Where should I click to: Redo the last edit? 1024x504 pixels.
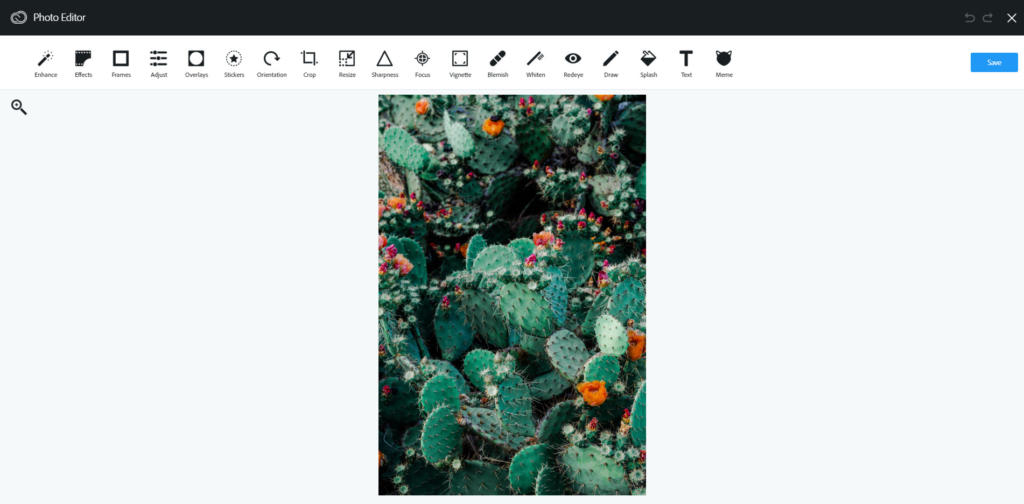tap(988, 18)
